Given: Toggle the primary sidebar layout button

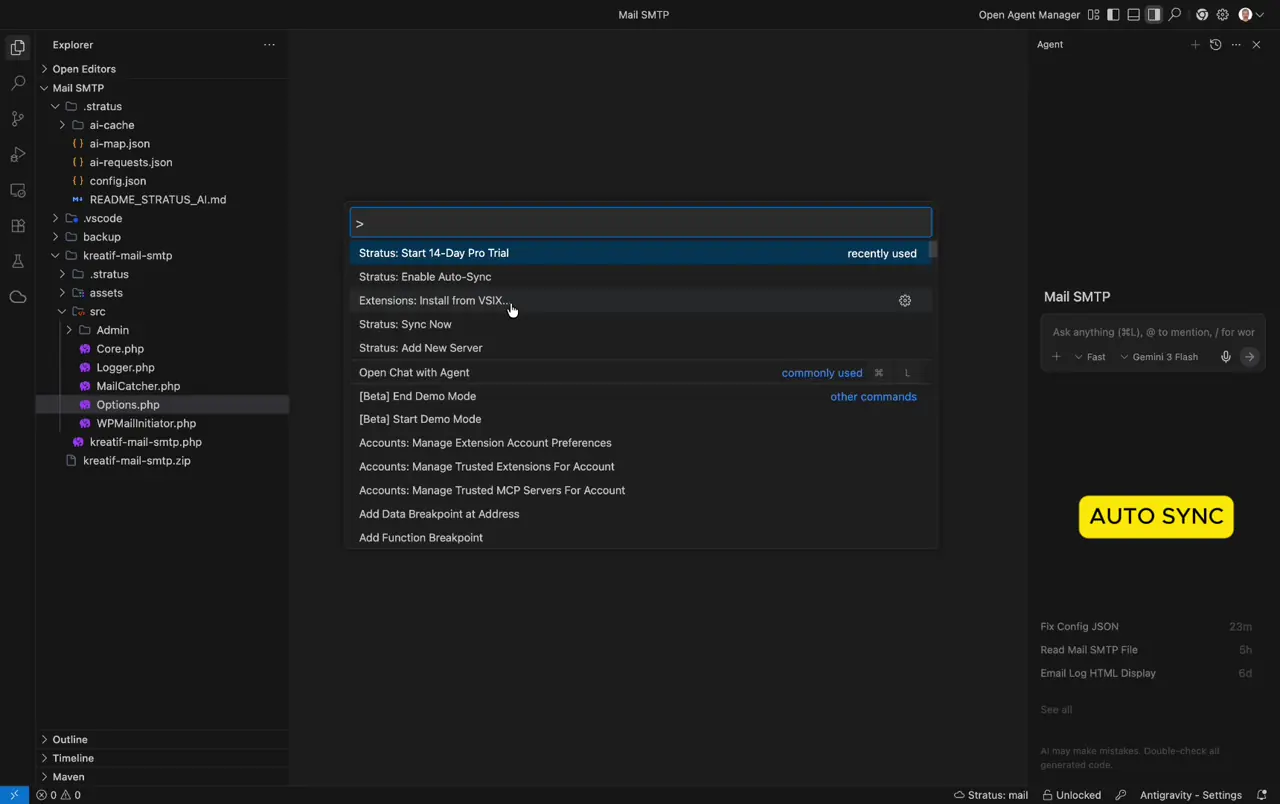Looking at the screenshot, I should pyautogui.click(x=1113, y=15).
